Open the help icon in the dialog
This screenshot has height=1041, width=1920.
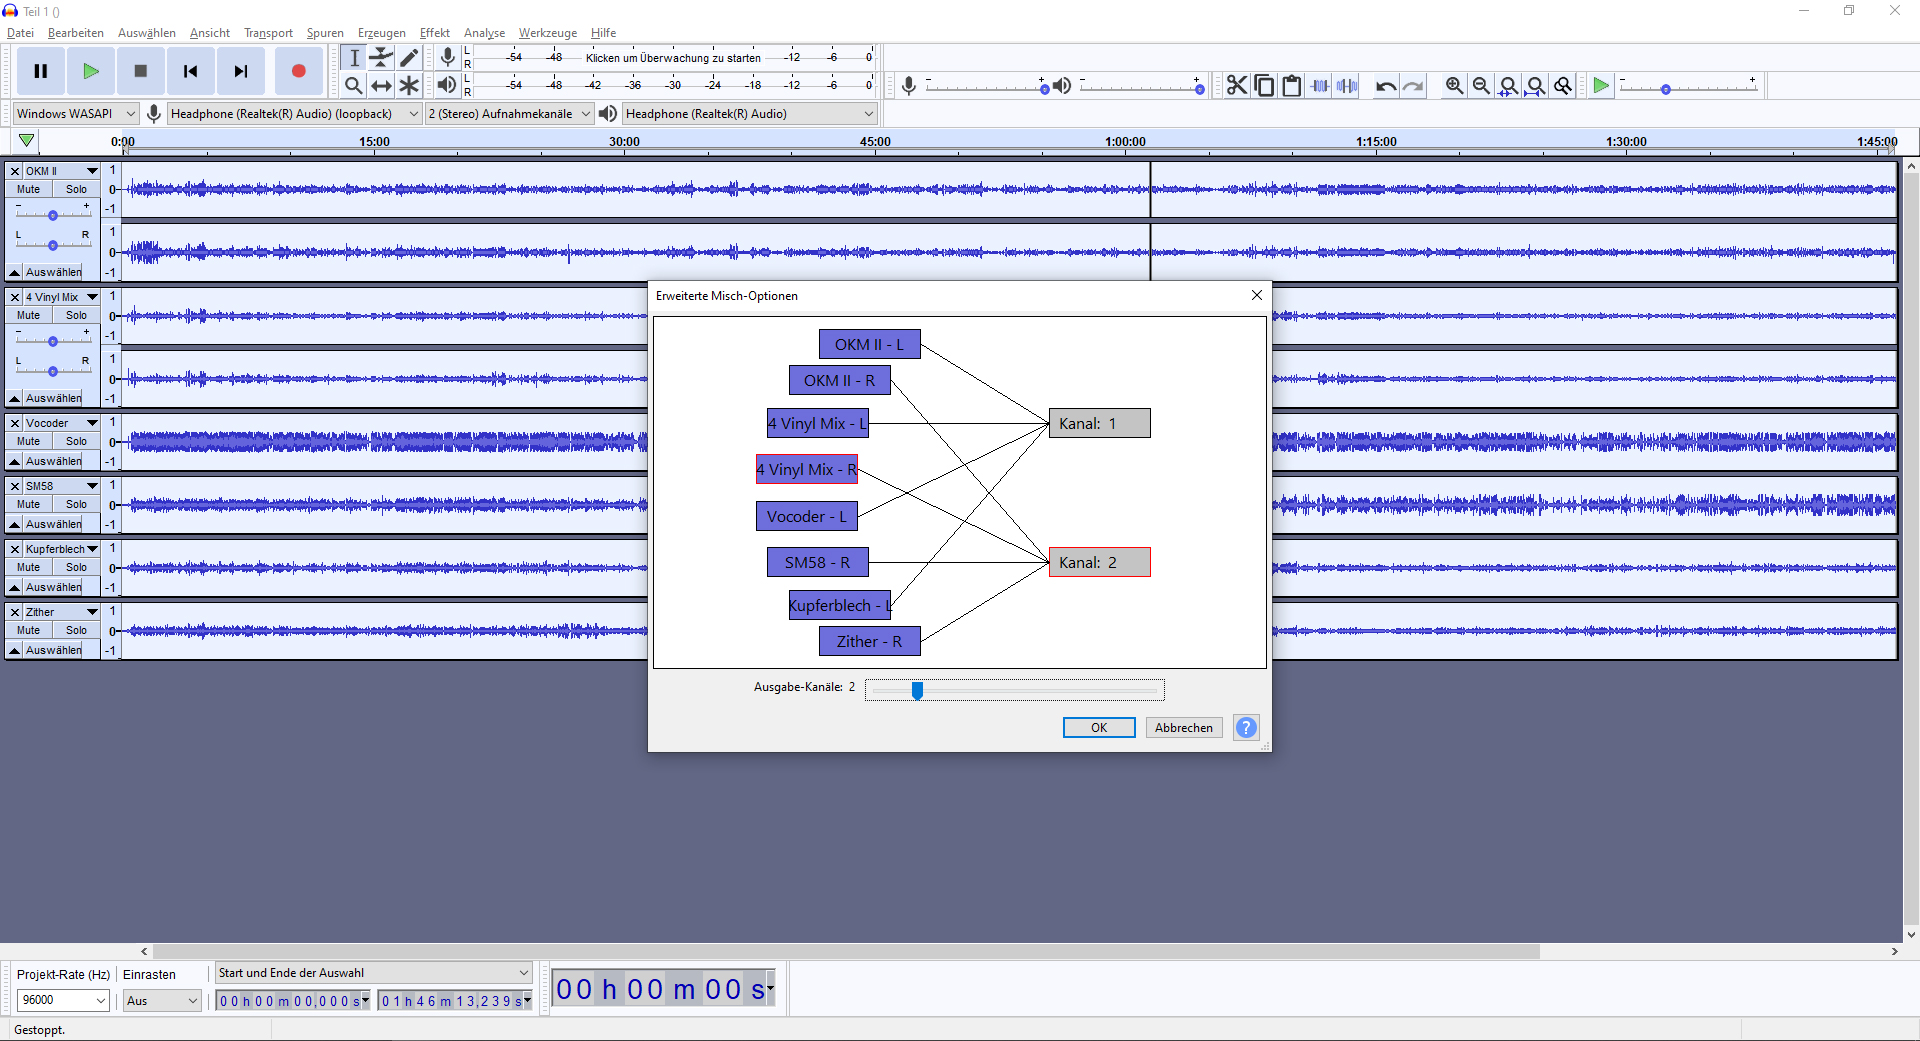(1246, 728)
